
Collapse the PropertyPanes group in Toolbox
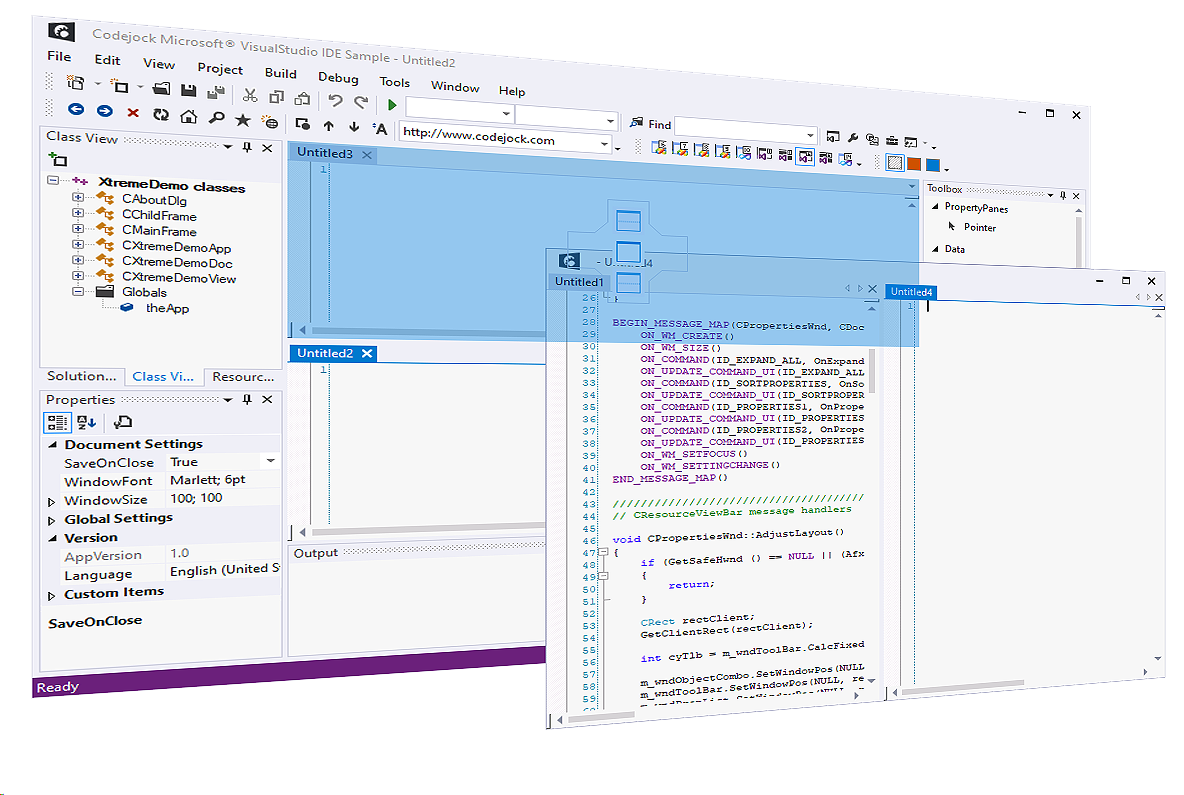coord(935,206)
